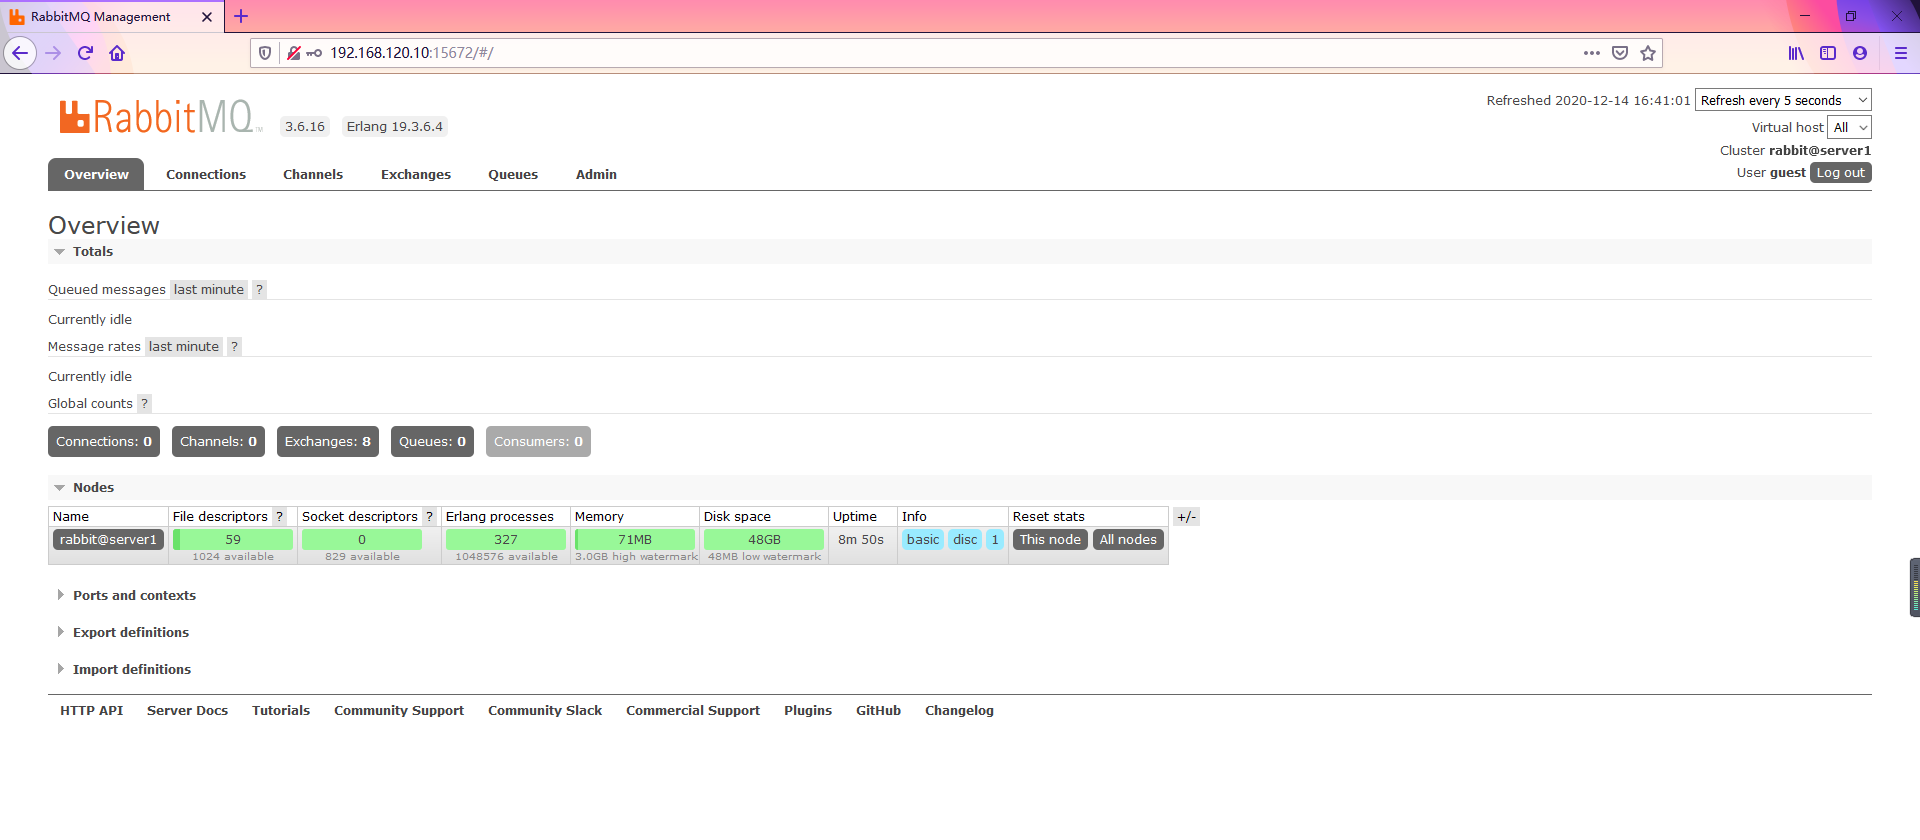The height and width of the screenshot is (840, 1920).
Task: Open the Virtual host dropdown
Action: [x=1849, y=127]
